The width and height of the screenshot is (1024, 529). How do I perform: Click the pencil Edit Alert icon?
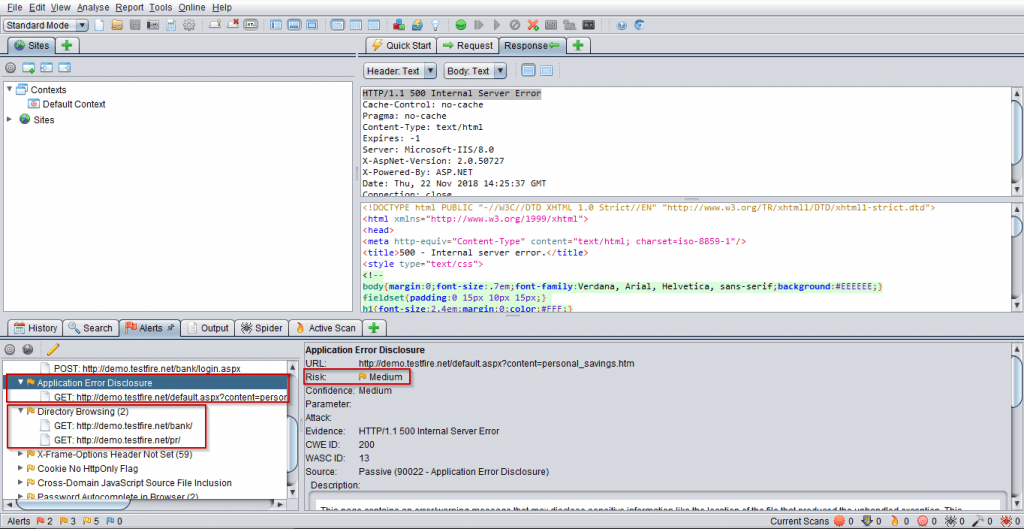pos(53,349)
